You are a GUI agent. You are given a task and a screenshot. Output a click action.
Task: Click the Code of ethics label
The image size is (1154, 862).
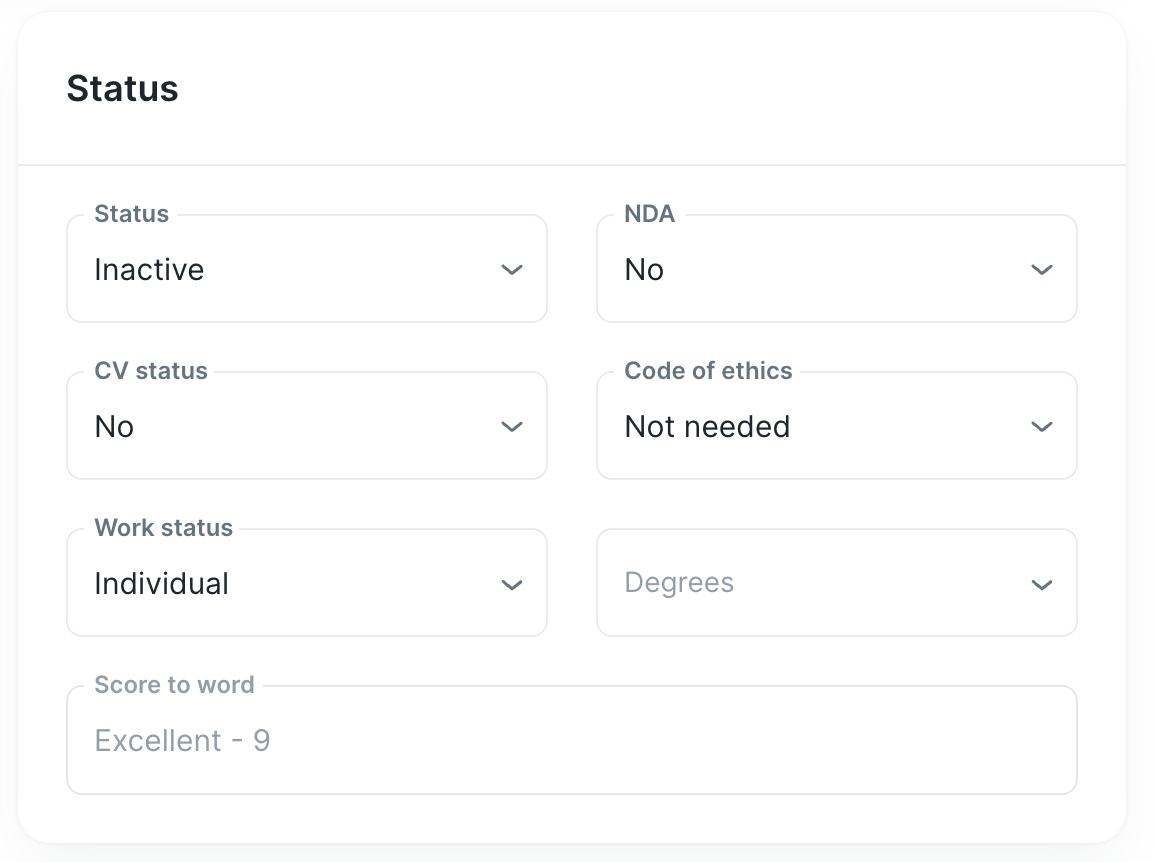coord(708,370)
